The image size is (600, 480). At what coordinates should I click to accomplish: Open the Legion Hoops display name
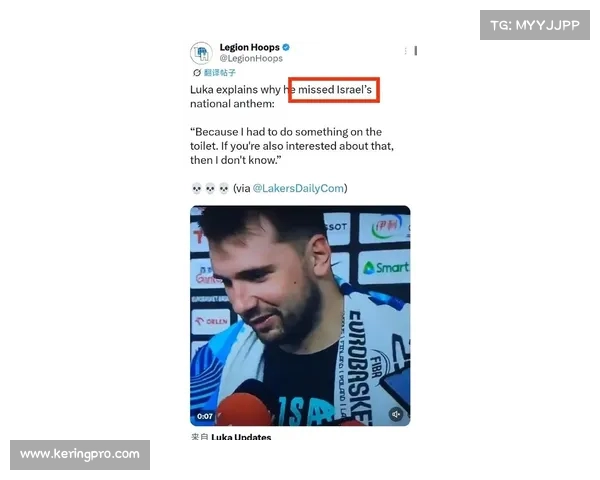coord(249,47)
